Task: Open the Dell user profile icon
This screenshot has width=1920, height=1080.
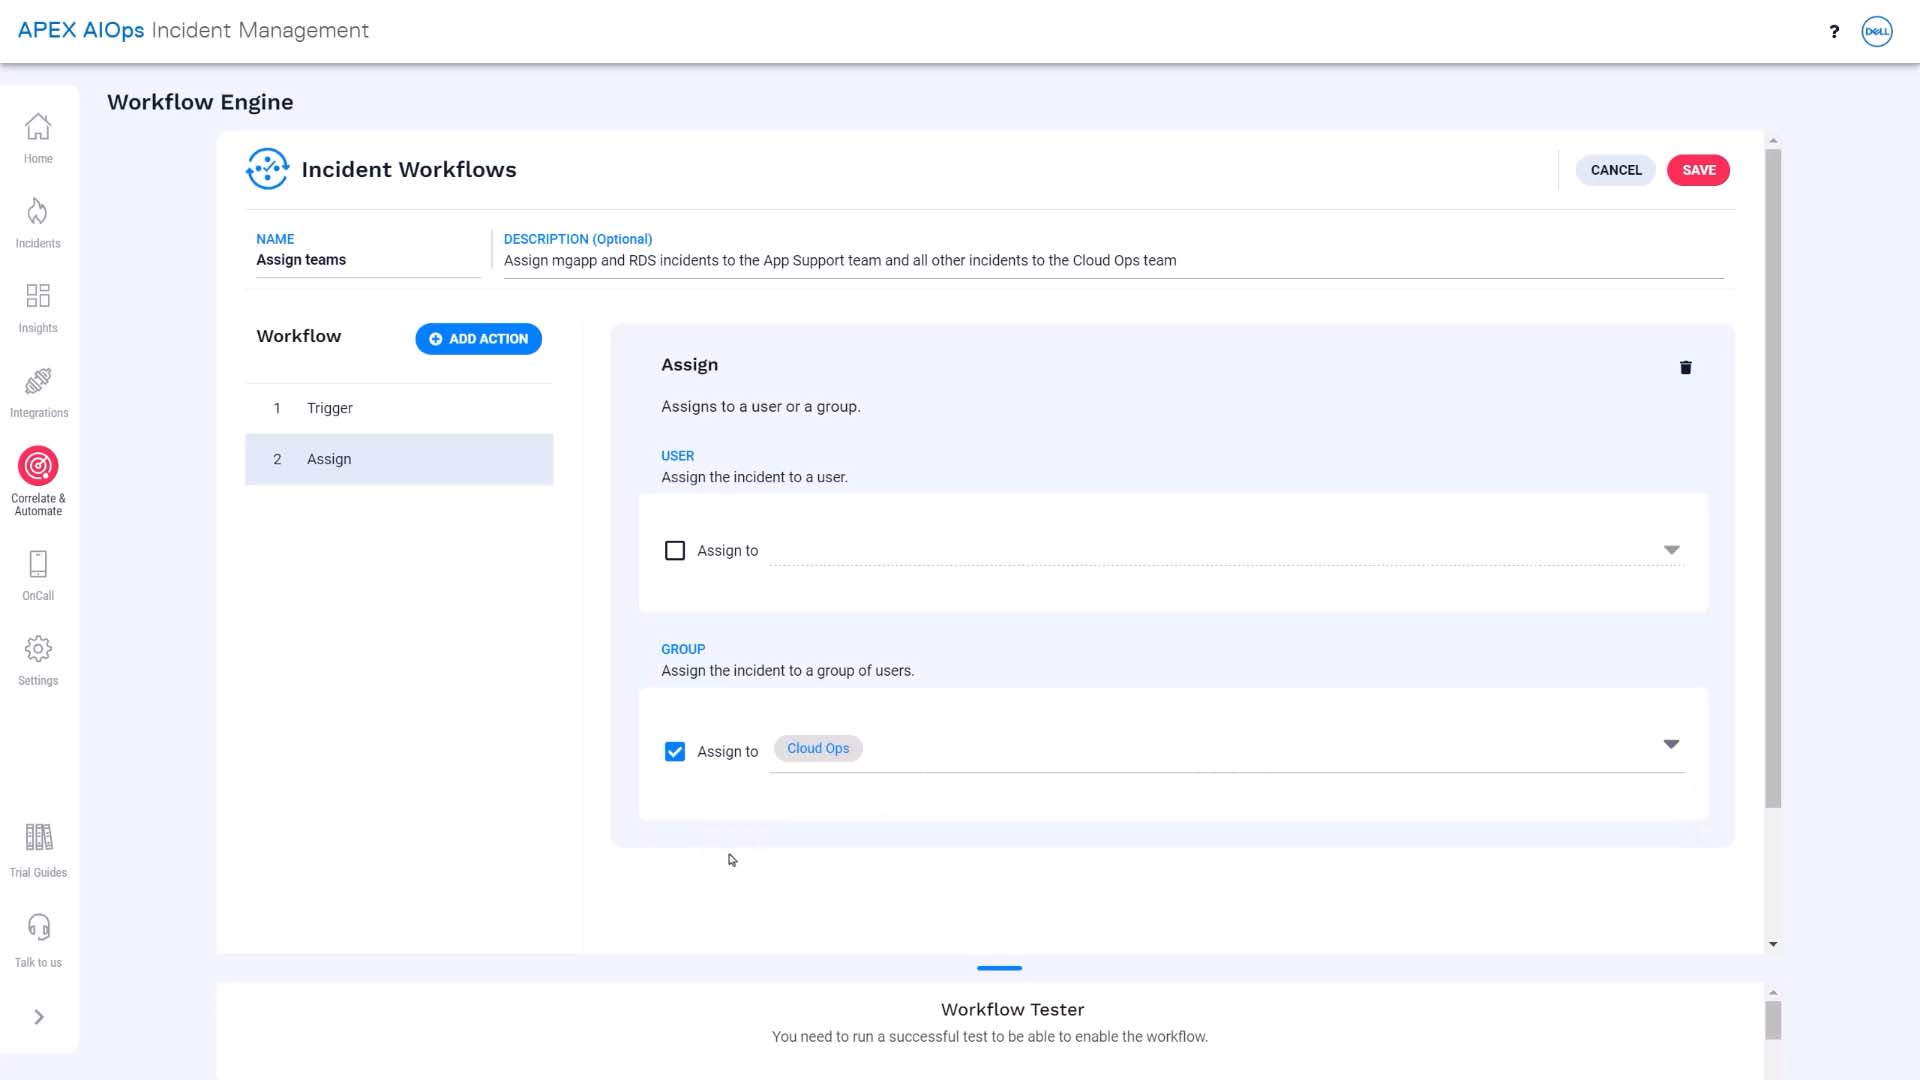Action: (x=1877, y=31)
